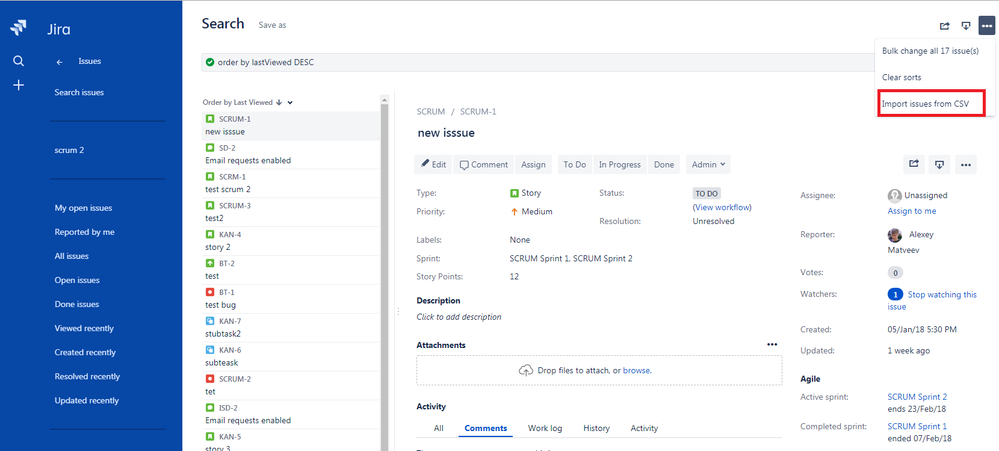This screenshot has width=999, height=451.
Task: Select Reported by me filter
Action: click(85, 232)
